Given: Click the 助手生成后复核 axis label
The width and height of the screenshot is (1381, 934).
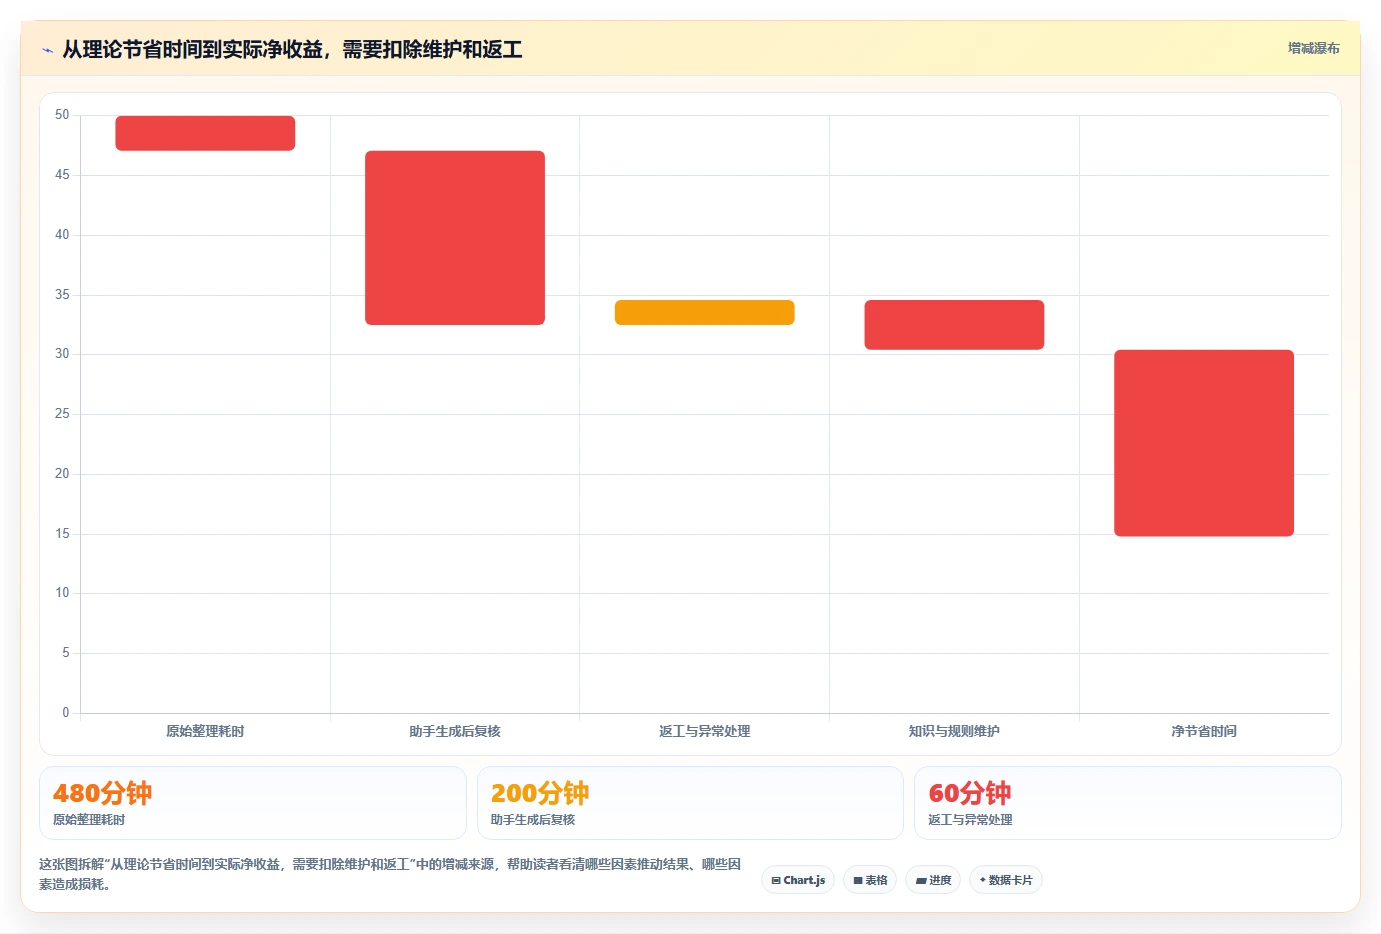Looking at the screenshot, I should pyautogui.click(x=455, y=731).
